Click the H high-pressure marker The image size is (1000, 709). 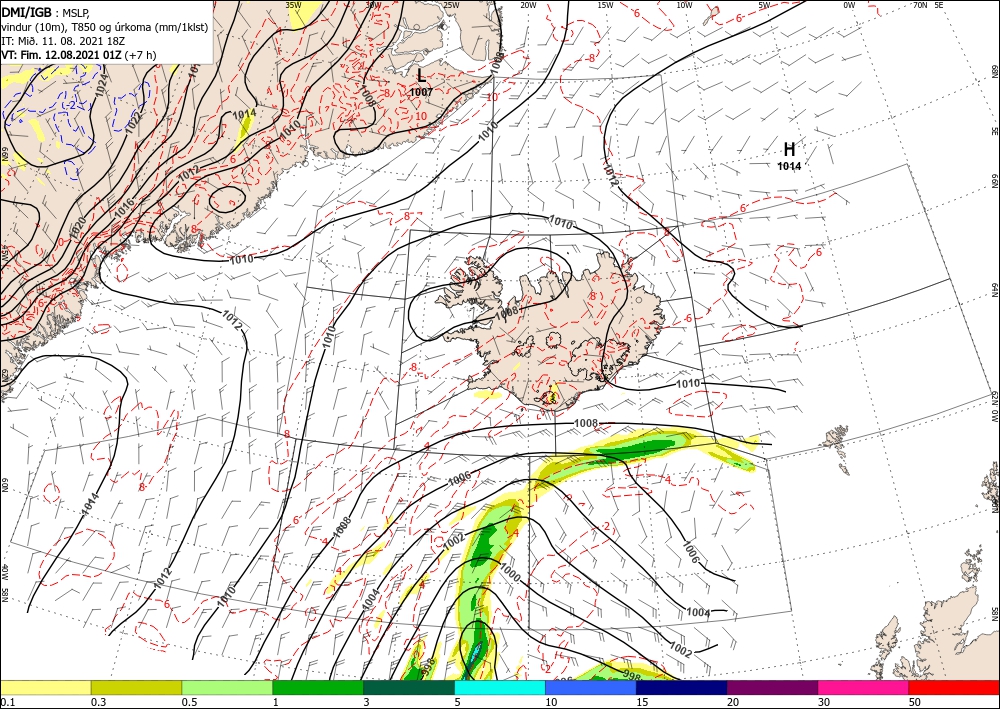[x=789, y=149]
